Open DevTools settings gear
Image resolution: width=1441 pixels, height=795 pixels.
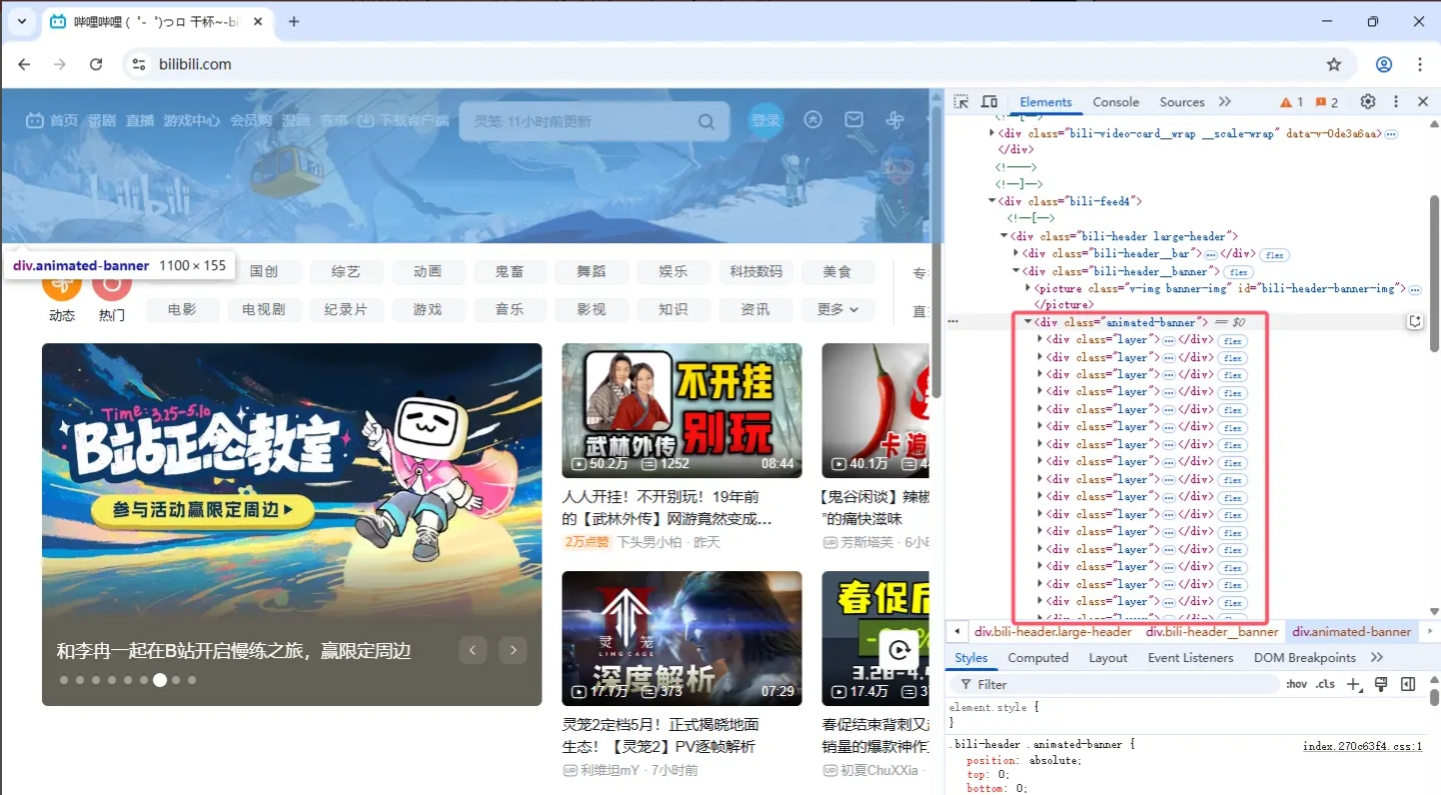click(1367, 101)
